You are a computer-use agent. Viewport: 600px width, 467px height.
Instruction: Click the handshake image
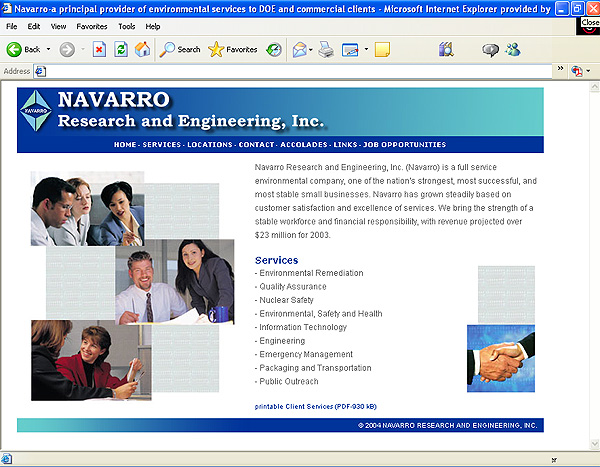[501, 359]
